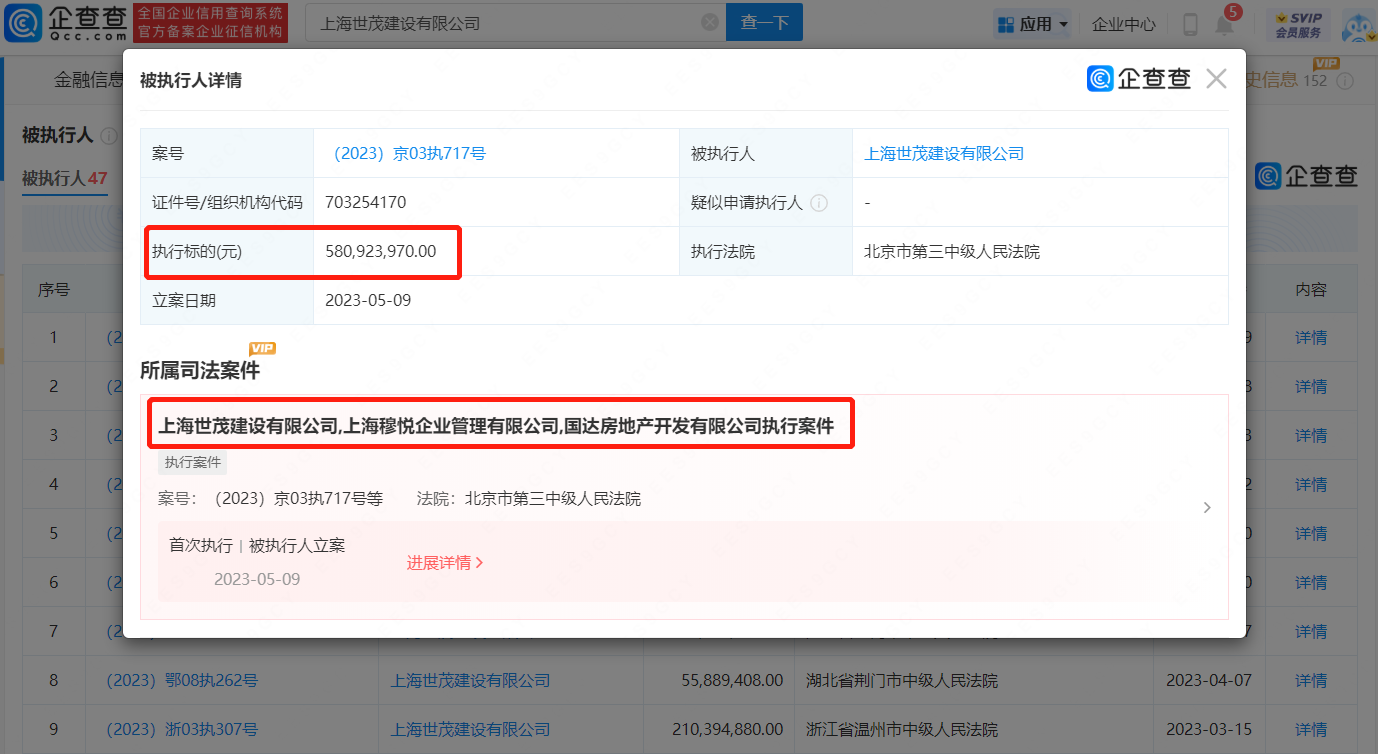Open 详情 for row 5
The image size is (1378, 754).
click(1311, 534)
